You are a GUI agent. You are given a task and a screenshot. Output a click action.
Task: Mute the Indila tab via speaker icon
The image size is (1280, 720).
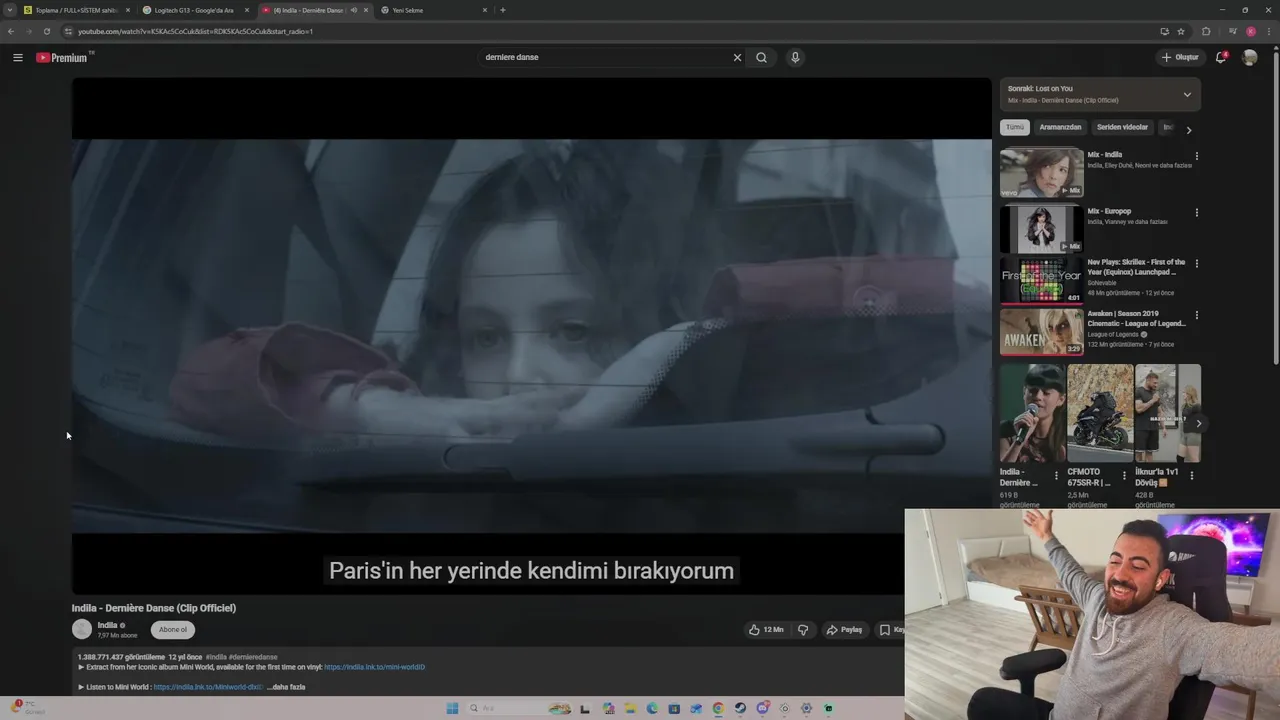pyautogui.click(x=353, y=10)
